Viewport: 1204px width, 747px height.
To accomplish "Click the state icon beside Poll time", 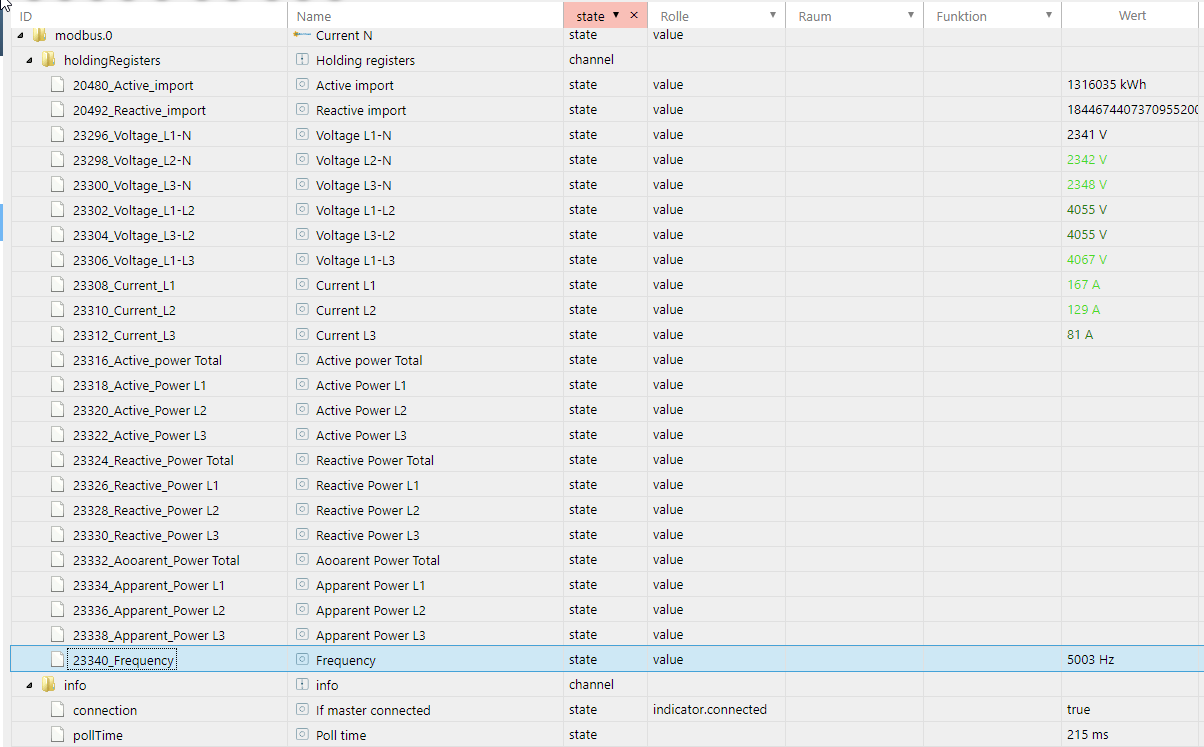I will [x=302, y=735].
